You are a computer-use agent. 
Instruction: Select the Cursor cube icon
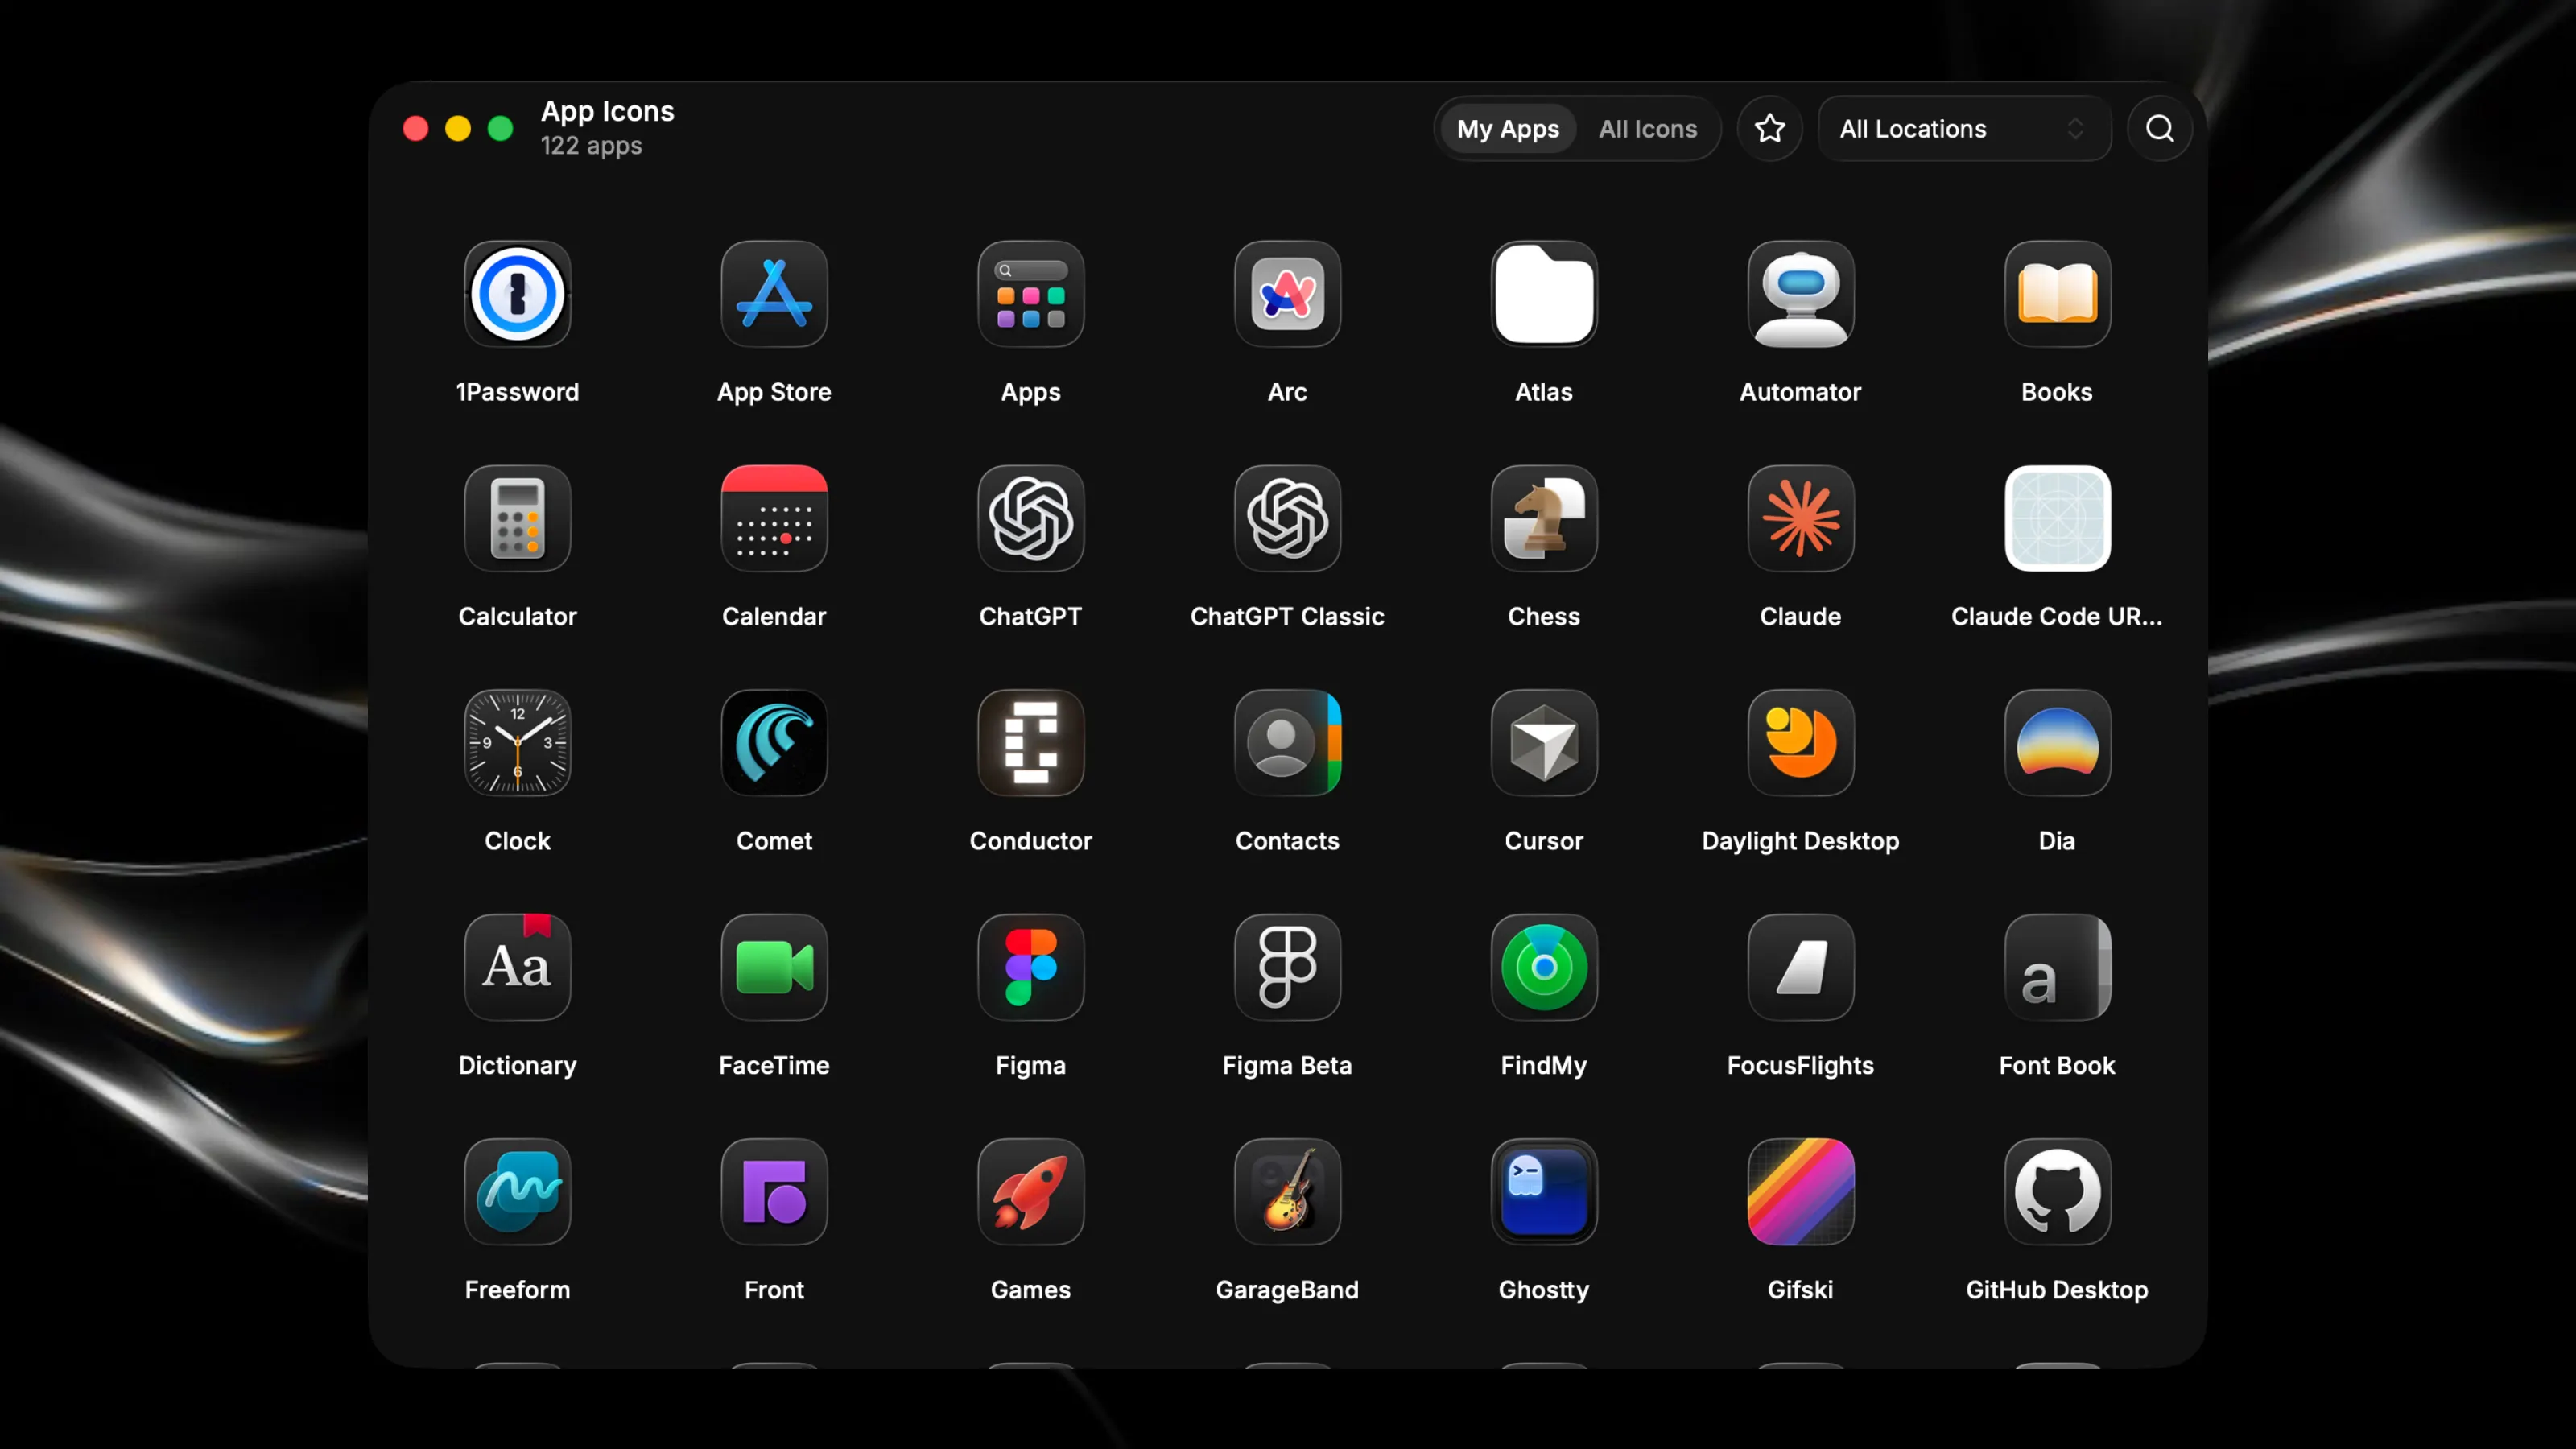tap(1544, 743)
